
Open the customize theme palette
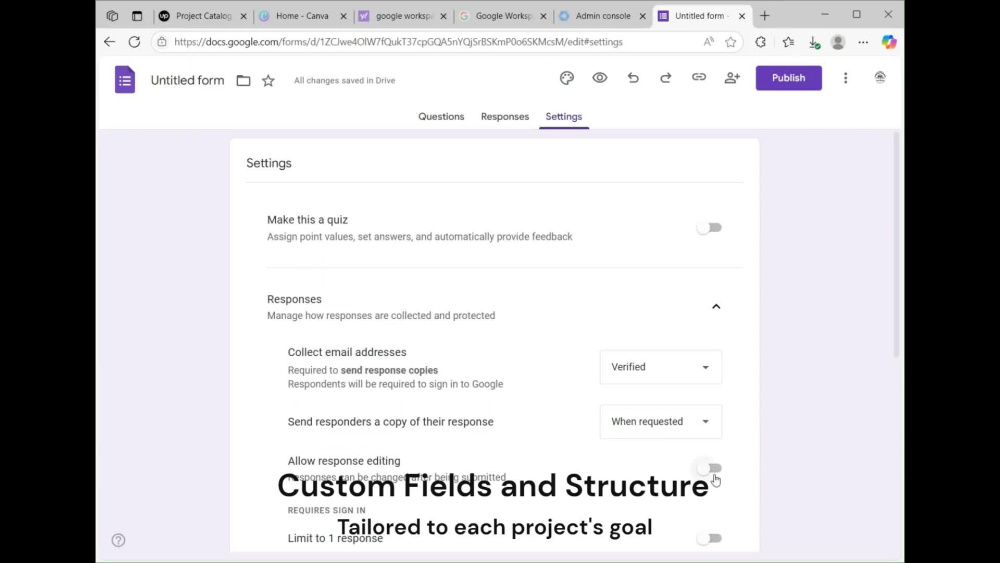[566, 78]
